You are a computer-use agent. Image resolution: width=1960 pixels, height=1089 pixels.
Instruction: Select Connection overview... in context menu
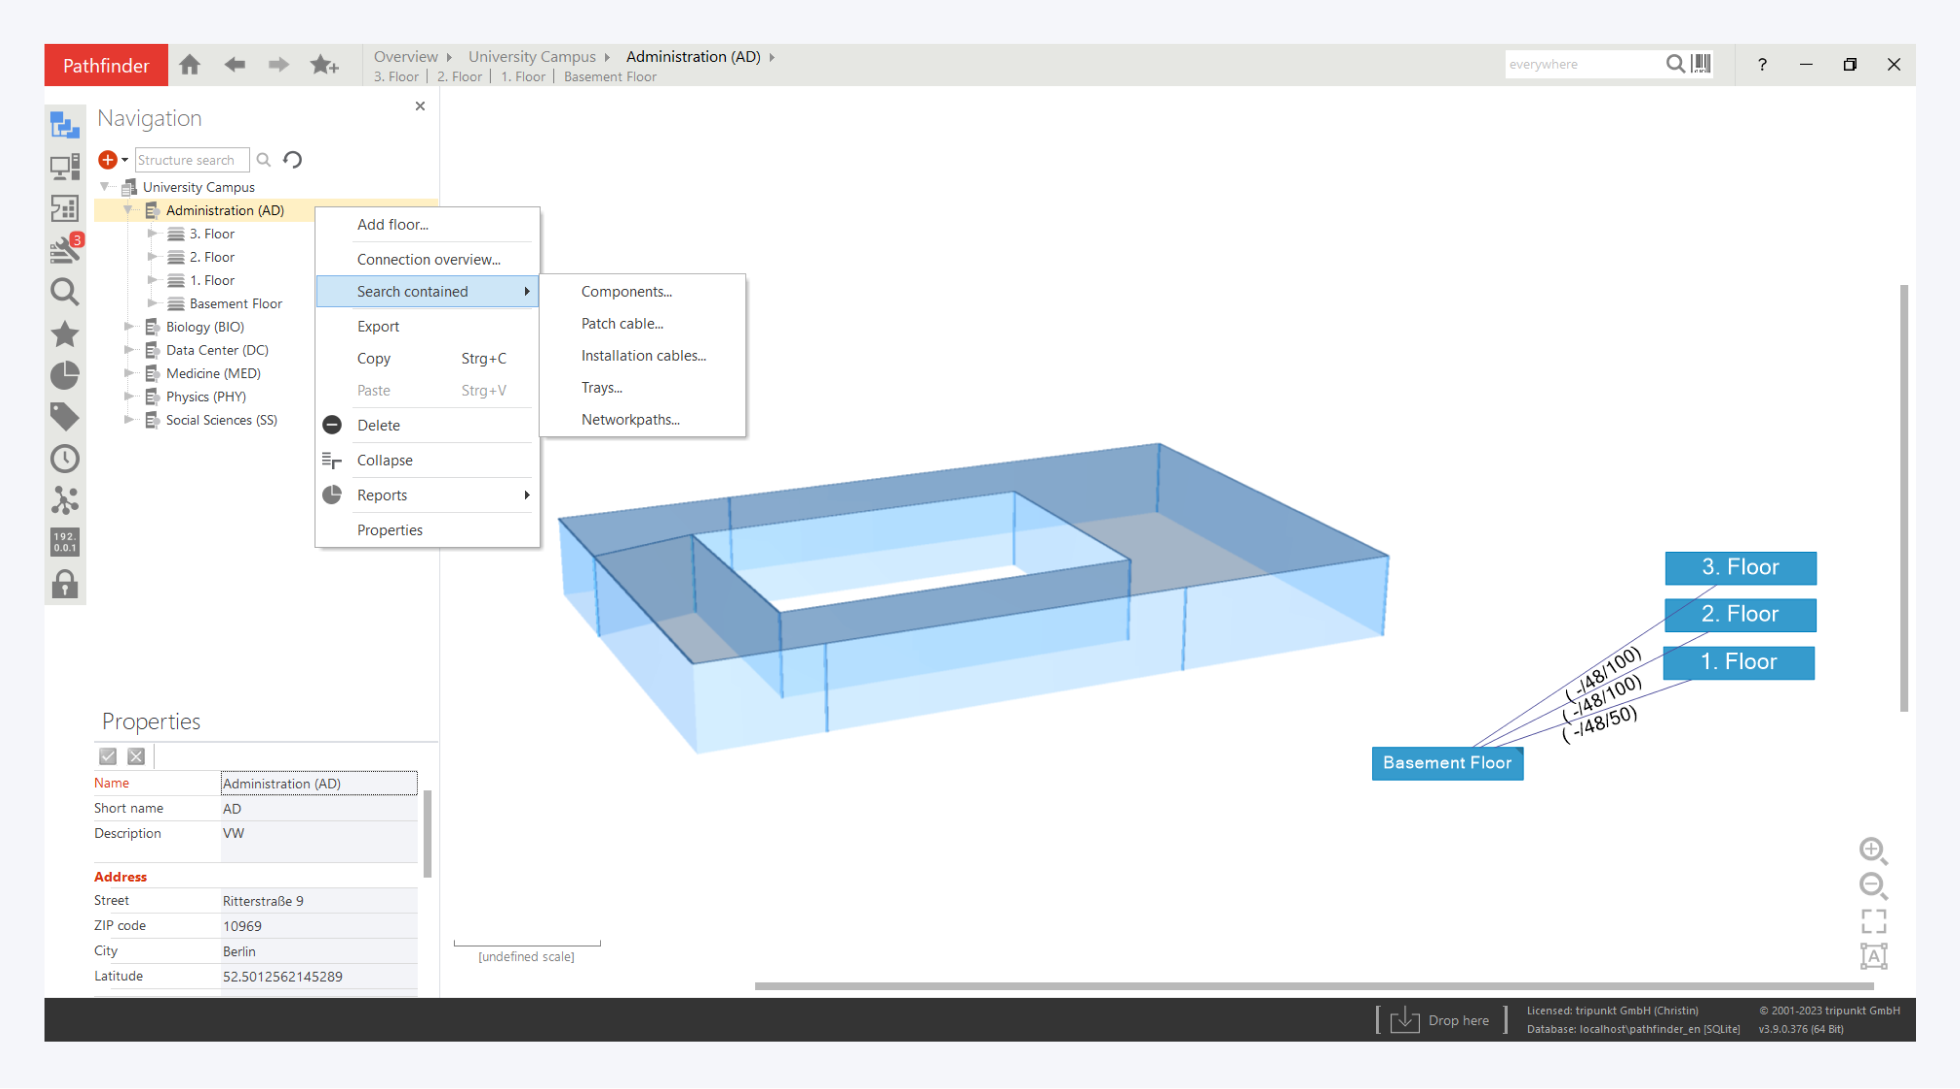428,259
